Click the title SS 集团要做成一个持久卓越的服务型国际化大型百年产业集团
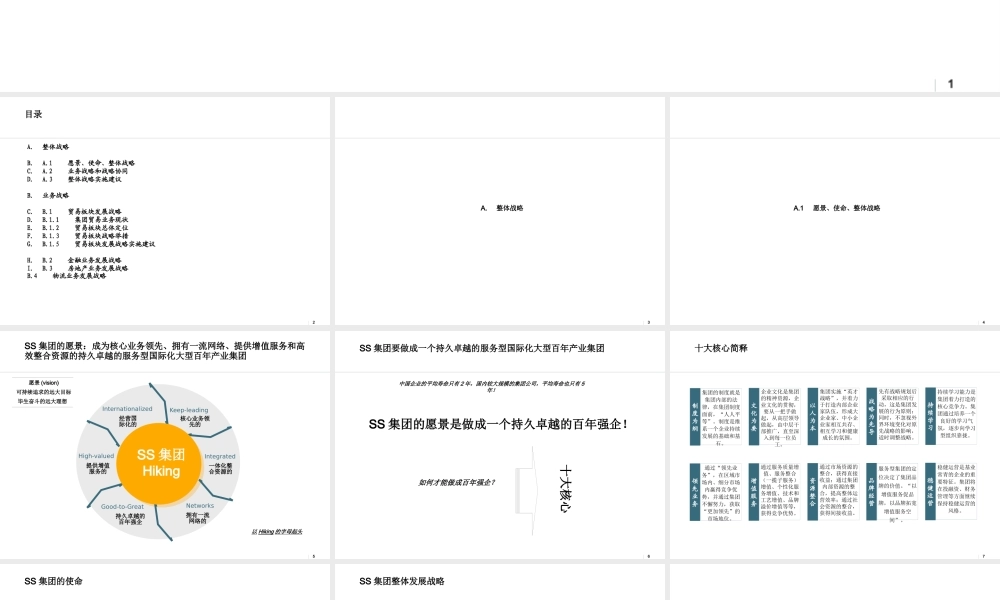This screenshot has width=1000, height=600. 482,348
